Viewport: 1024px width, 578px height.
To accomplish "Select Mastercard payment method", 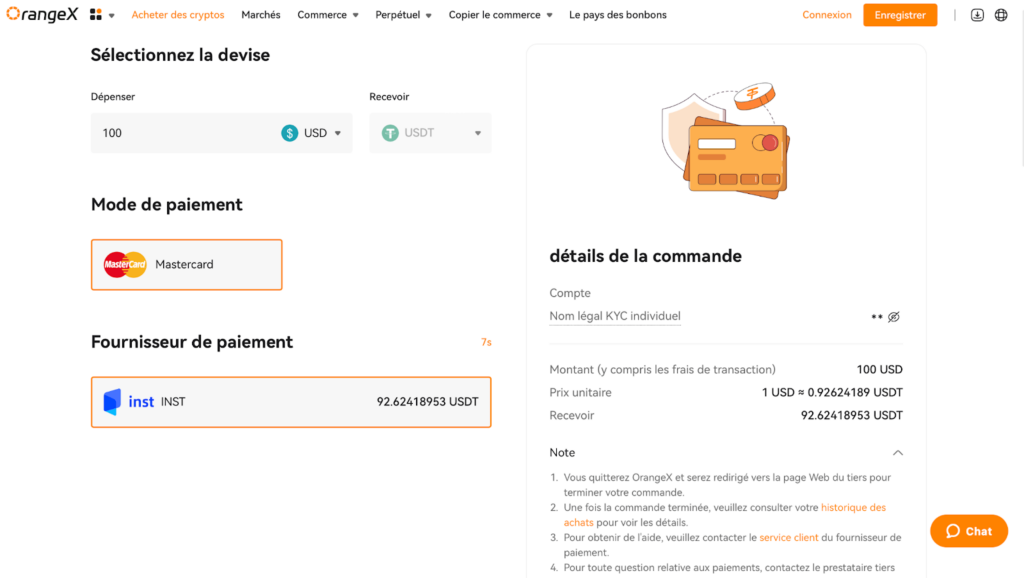I will point(186,264).
